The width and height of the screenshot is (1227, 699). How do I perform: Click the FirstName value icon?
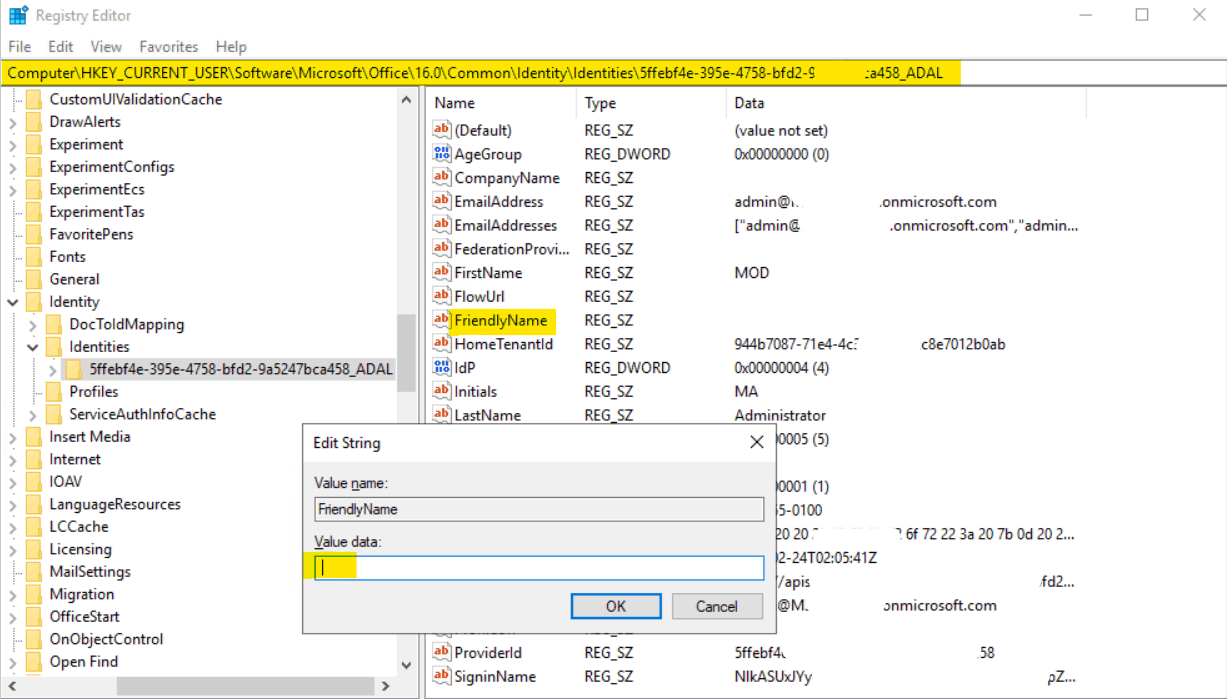pyautogui.click(x=442, y=273)
